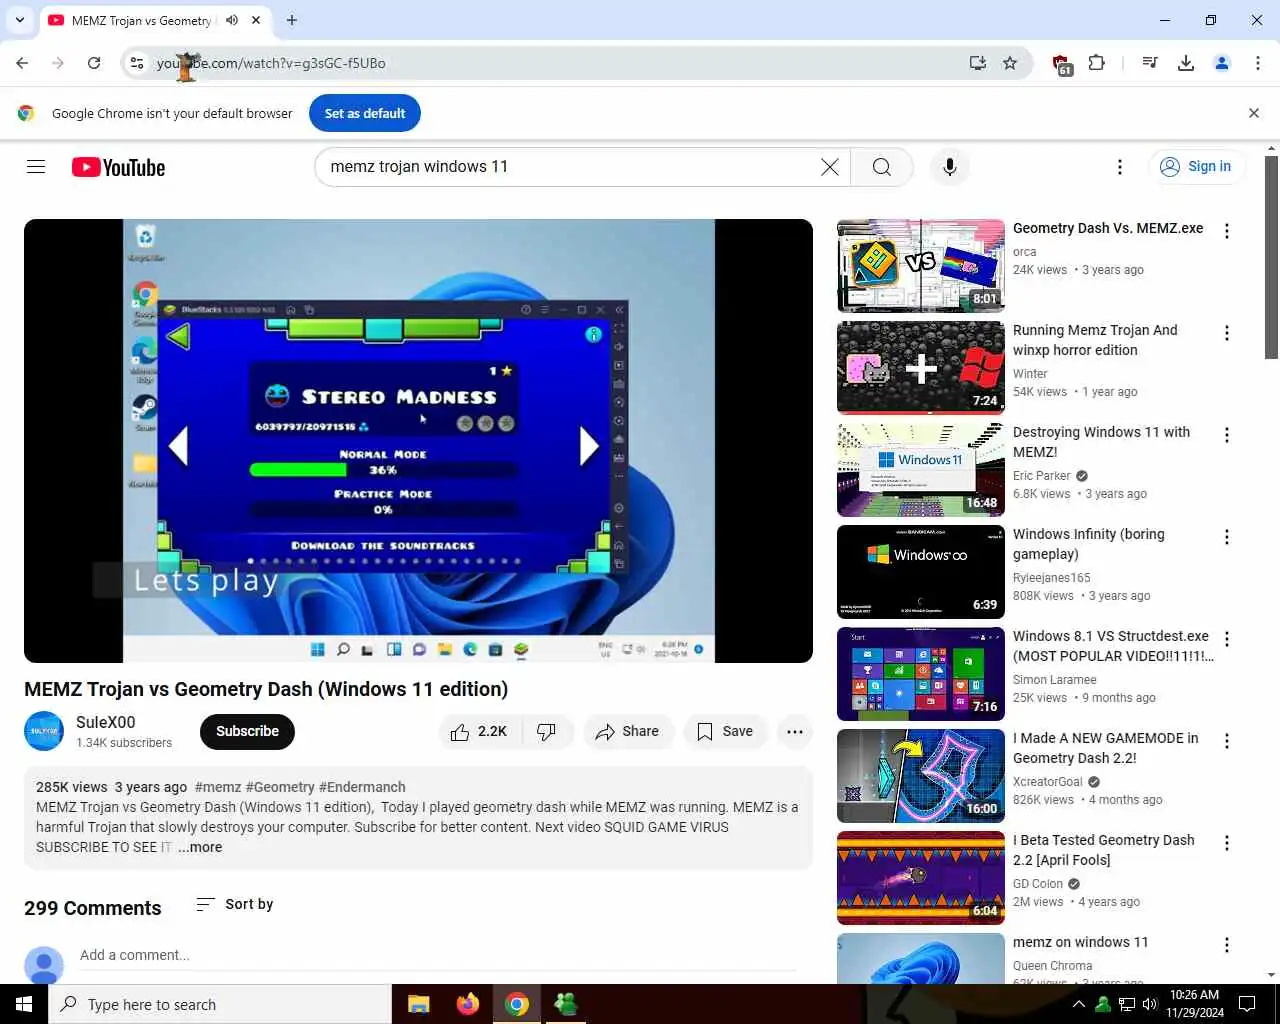1280x1024 pixels.
Task: Bookmark this page with star icon
Action: tap(1010, 63)
